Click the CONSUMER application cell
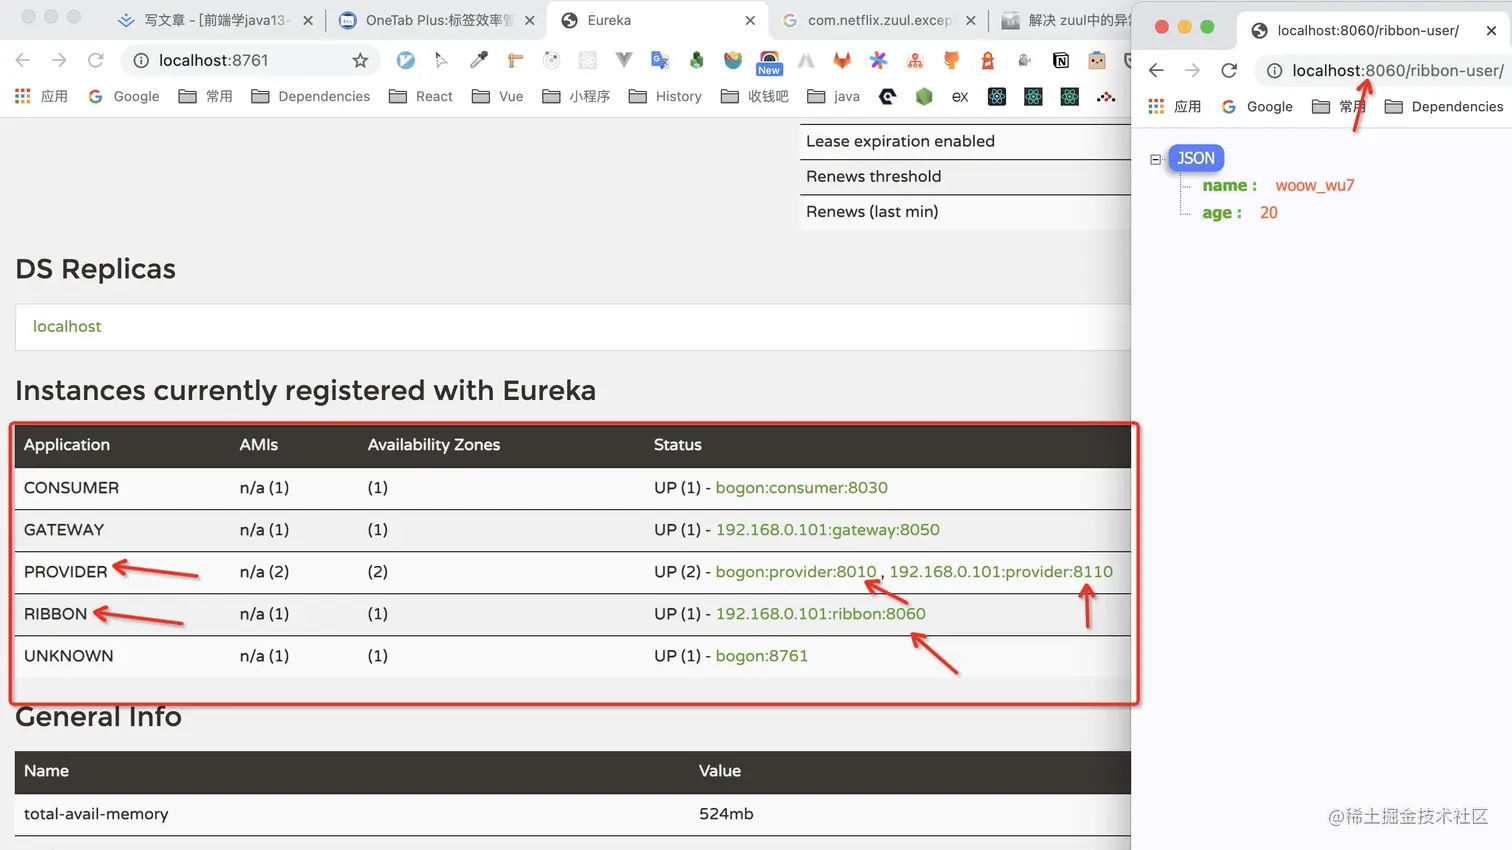This screenshot has width=1512, height=850. click(x=71, y=488)
